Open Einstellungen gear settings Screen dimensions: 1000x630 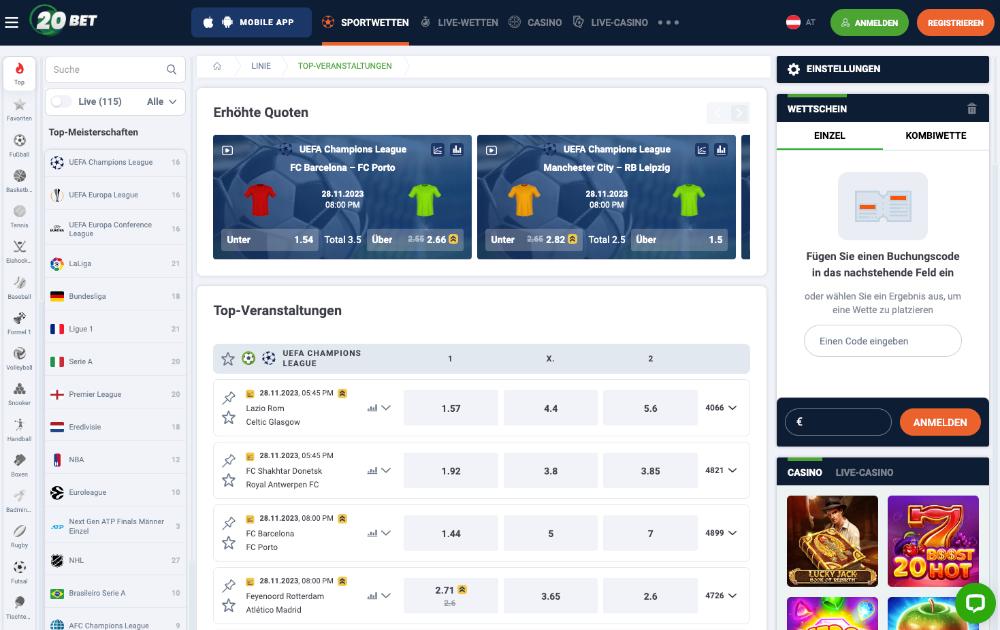tap(793, 69)
